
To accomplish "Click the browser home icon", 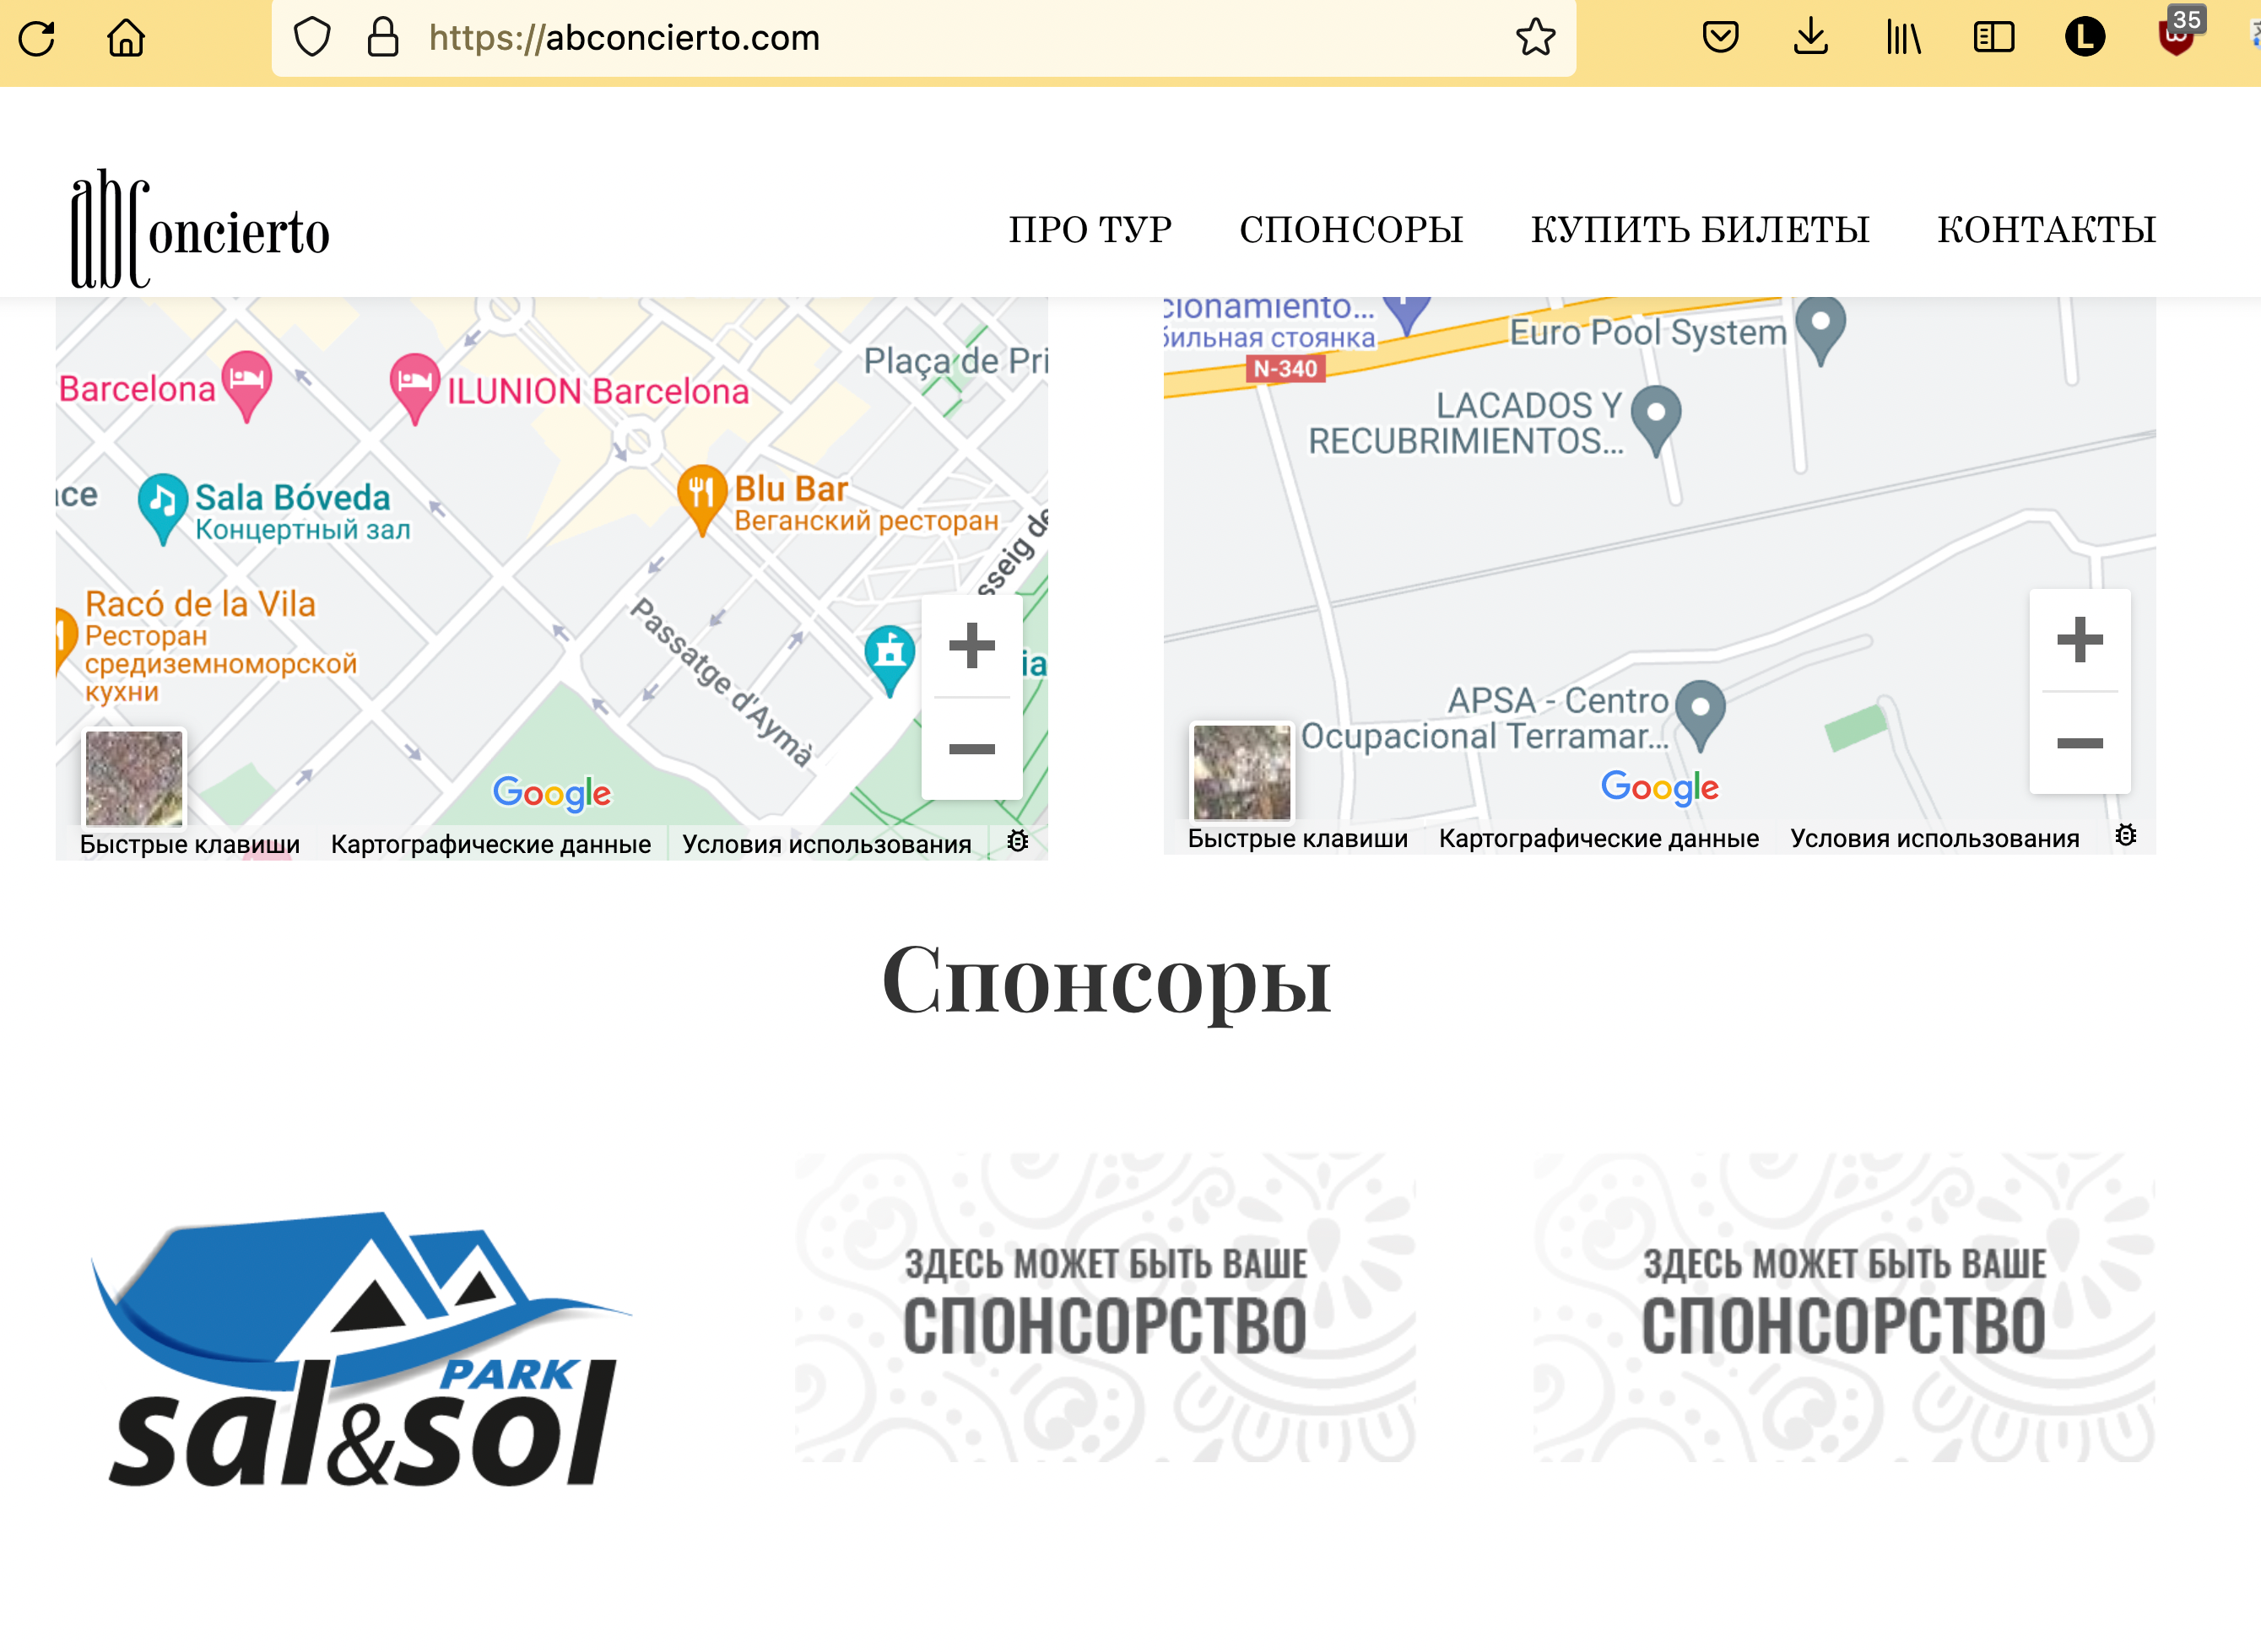I will coord(126,38).
